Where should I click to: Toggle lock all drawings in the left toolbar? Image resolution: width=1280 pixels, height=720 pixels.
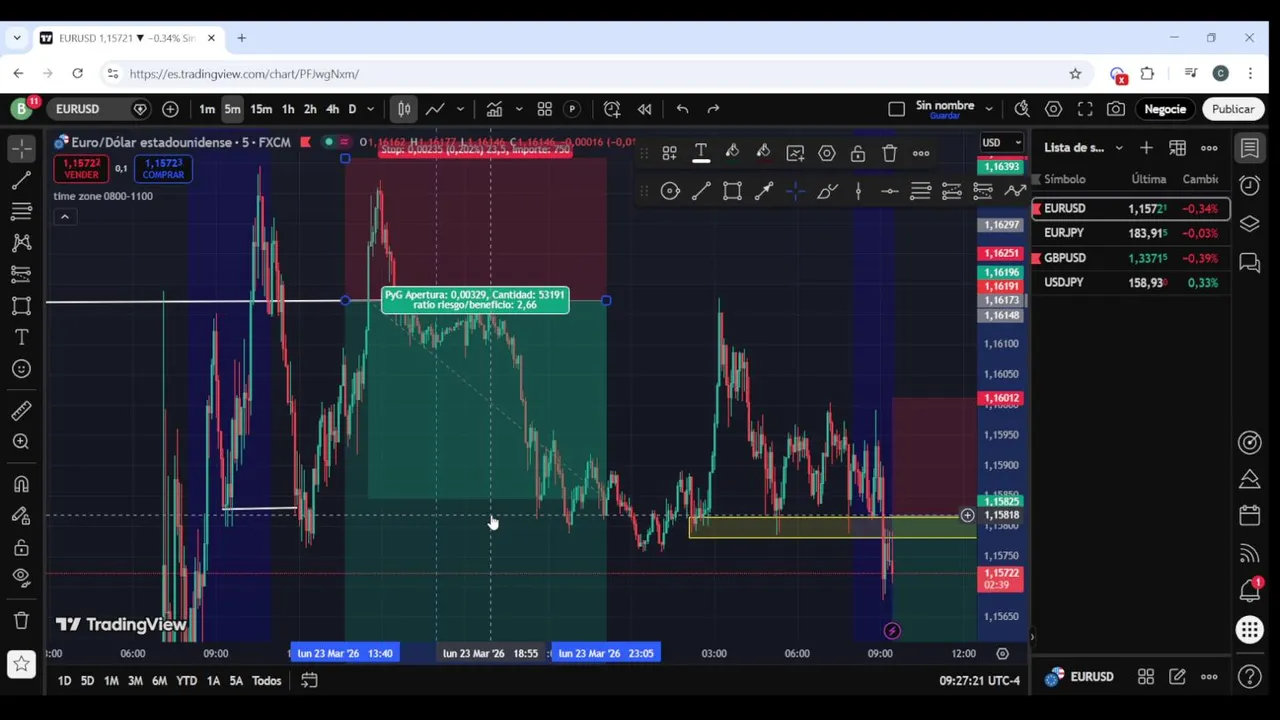pos(21,547)
